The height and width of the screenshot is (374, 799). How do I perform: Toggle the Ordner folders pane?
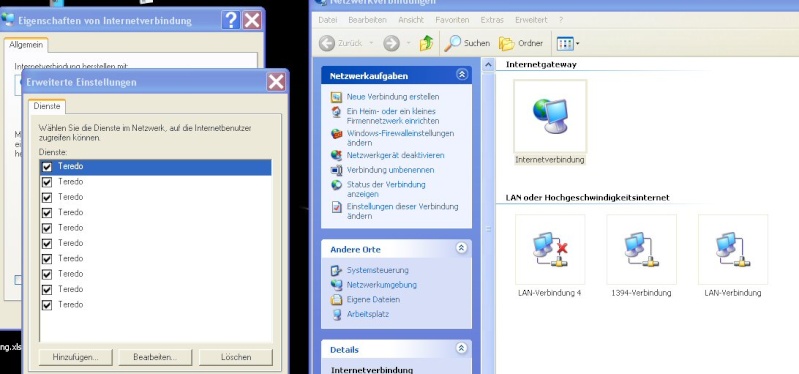pos(521,43)
